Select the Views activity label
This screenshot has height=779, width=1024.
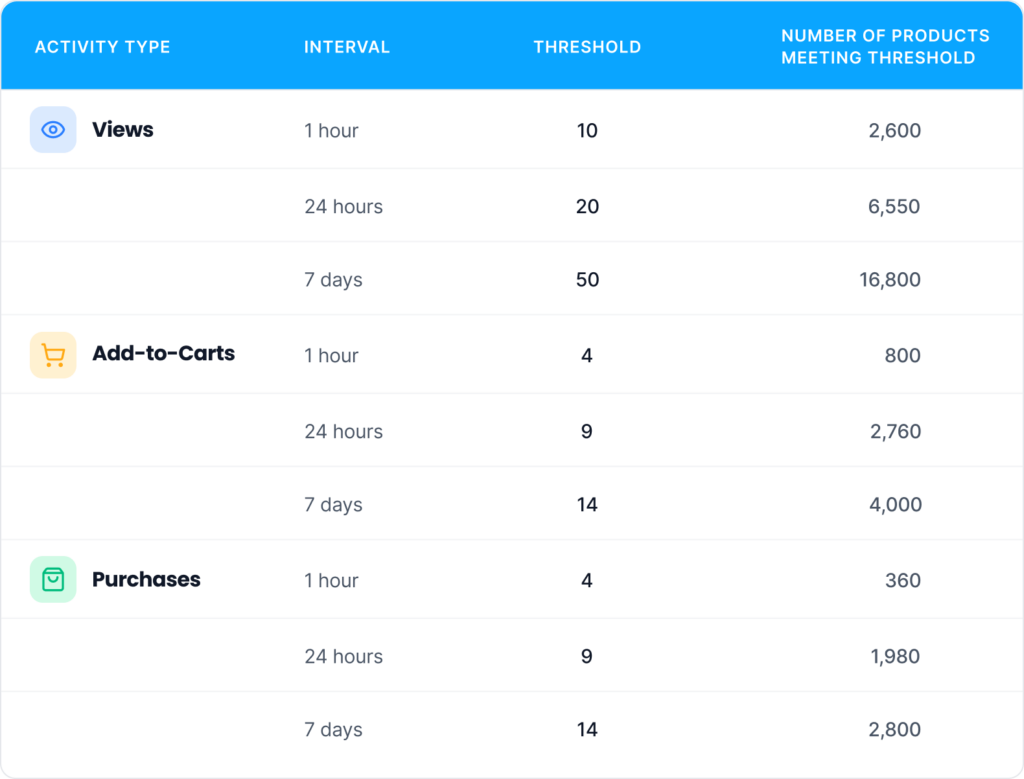[x=122, y=130]
